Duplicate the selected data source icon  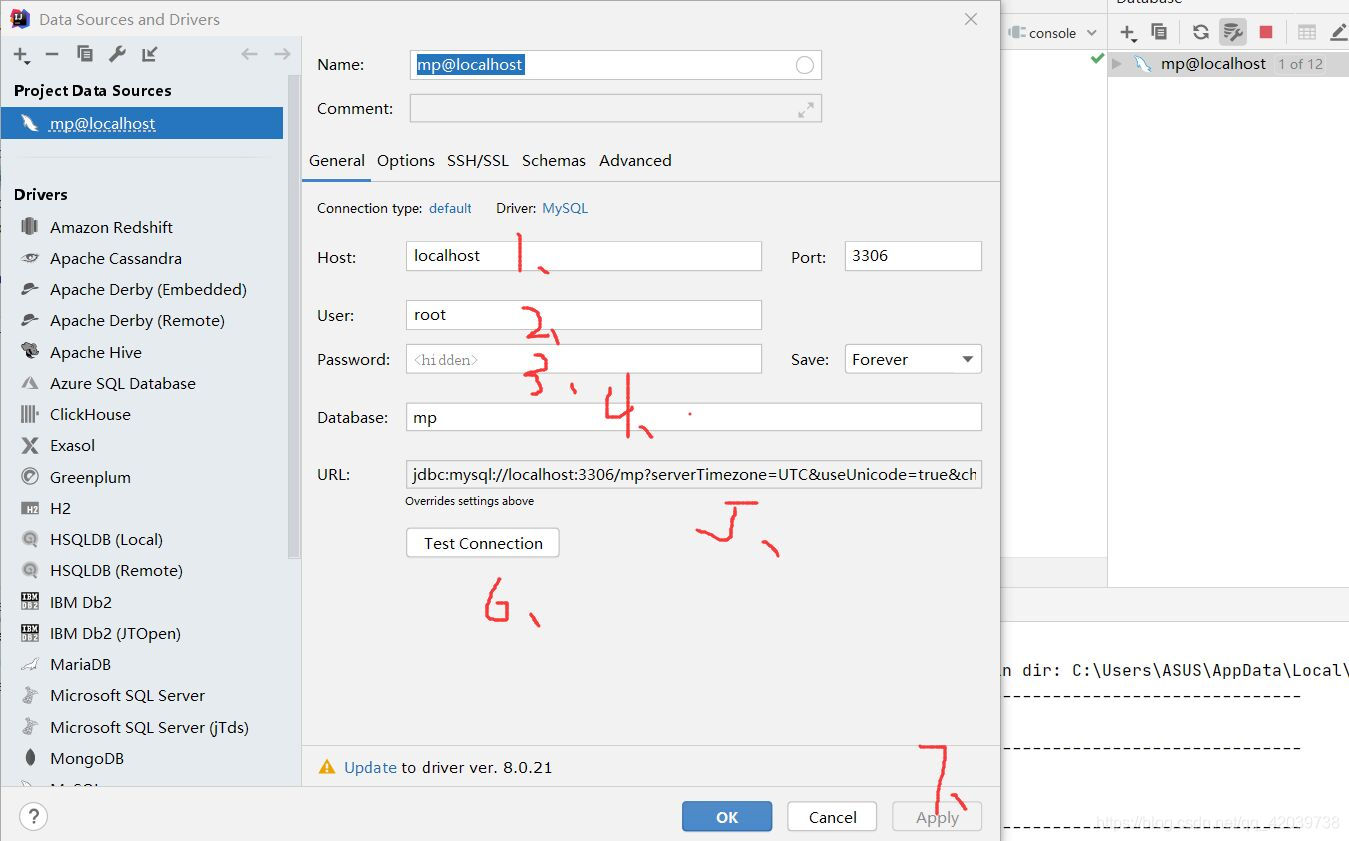tap(84, 54)
